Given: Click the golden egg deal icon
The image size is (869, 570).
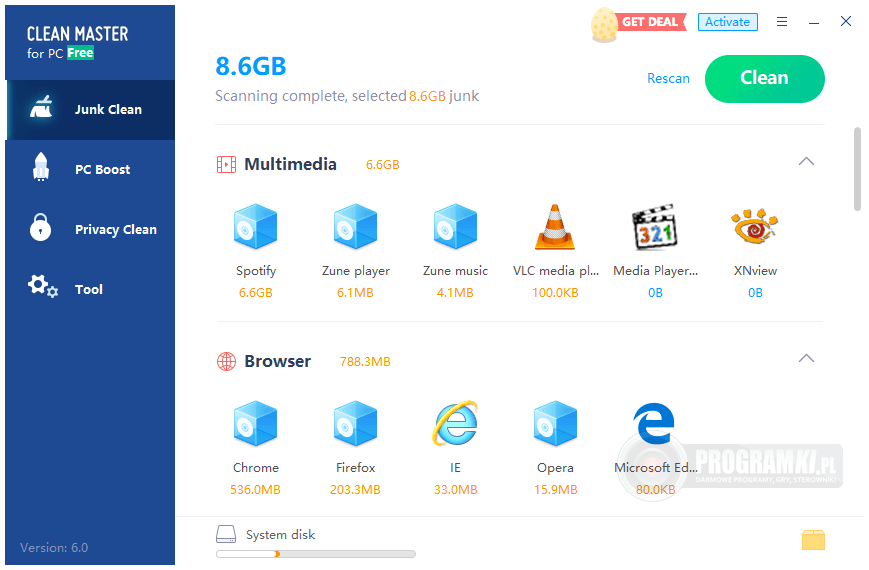Looking at the screenshot, I should [x=604, y=25].
